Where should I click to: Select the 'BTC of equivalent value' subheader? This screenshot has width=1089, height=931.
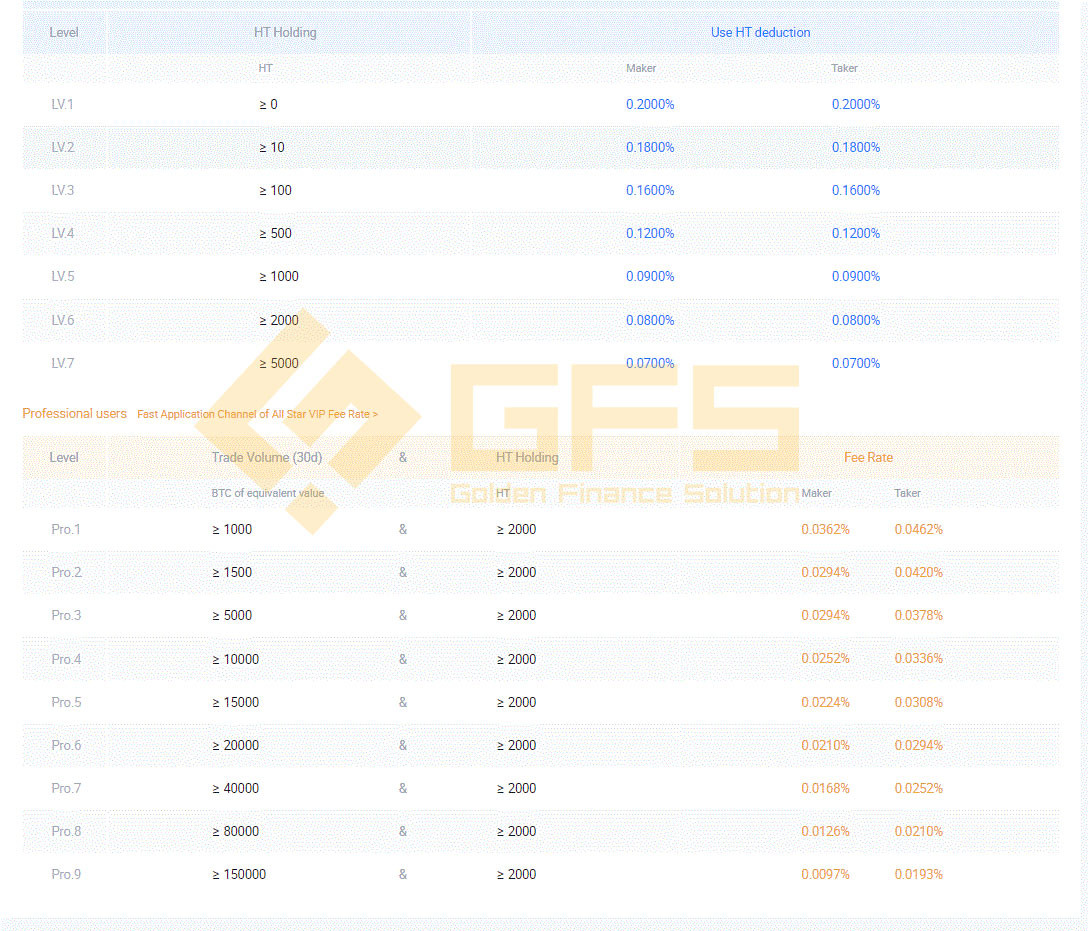pos(267,493)
